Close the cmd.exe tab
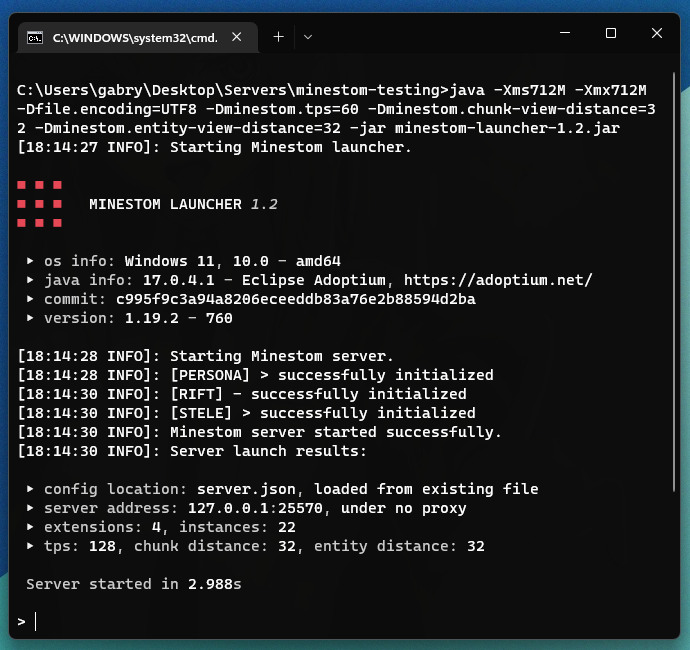This screenshot has width=690, height=650. pos(237,37)
